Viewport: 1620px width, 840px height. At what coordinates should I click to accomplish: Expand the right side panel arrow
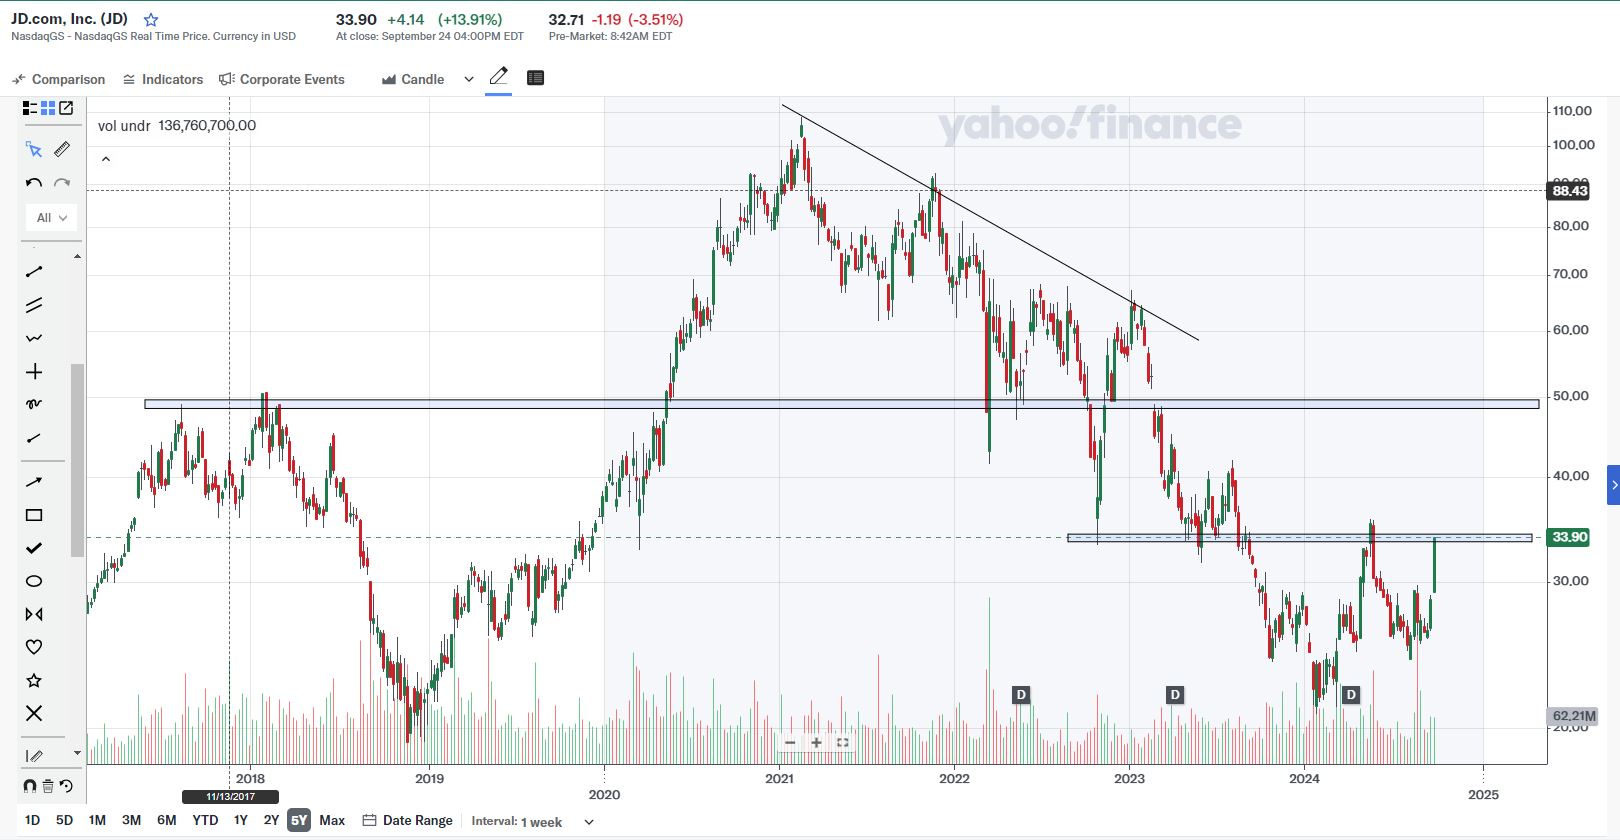(x=1613, y=485)
